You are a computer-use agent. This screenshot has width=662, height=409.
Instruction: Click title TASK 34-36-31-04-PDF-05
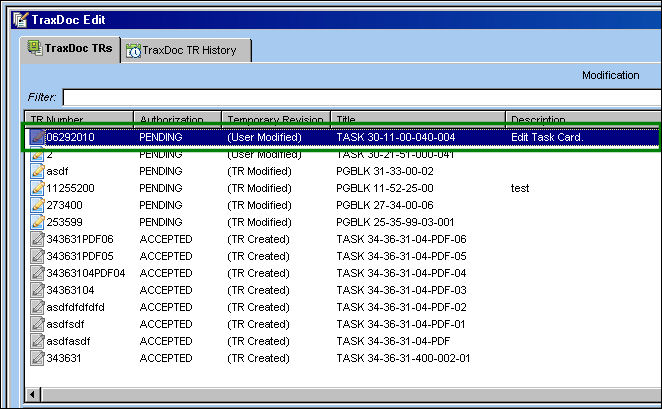point(401,256)
